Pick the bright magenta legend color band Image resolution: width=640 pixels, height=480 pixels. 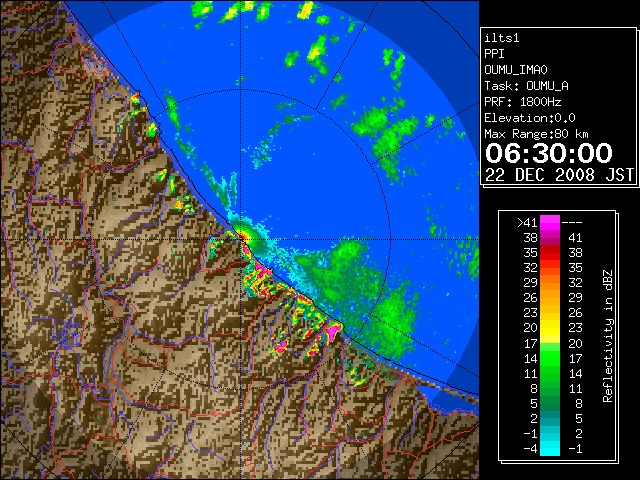pos(550,223)
